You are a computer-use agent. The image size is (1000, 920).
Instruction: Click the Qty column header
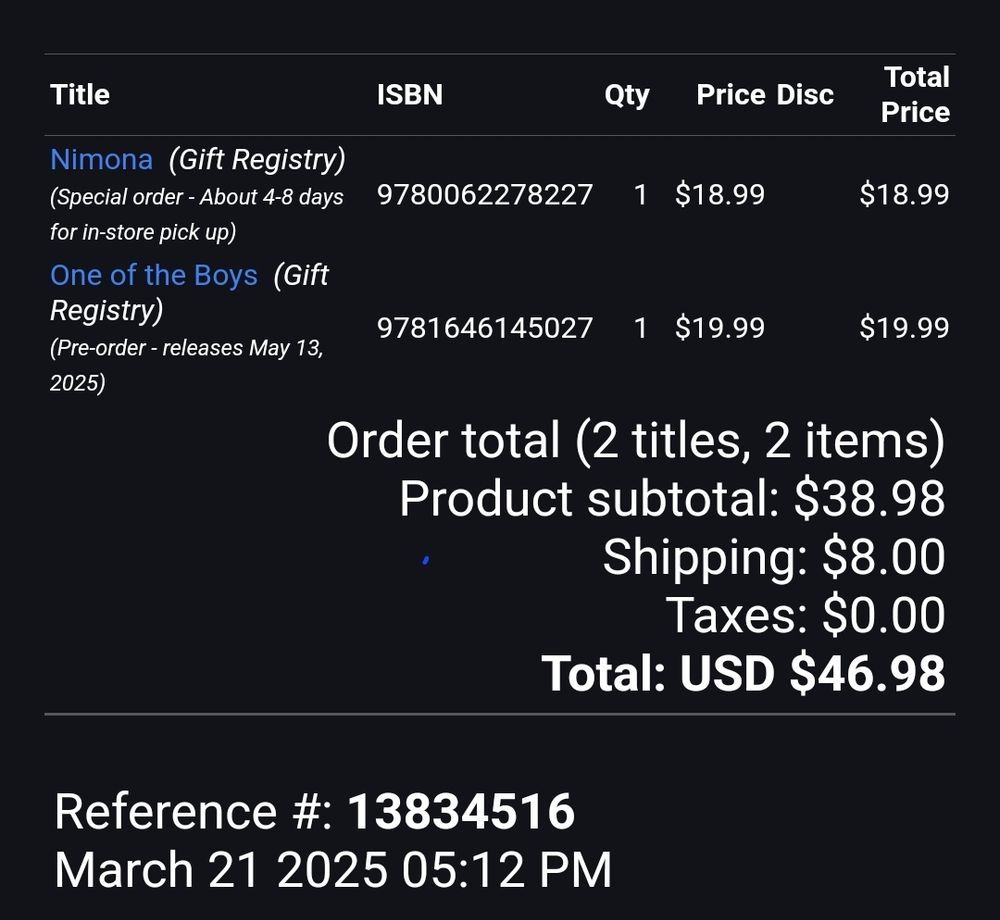(627, 96)
